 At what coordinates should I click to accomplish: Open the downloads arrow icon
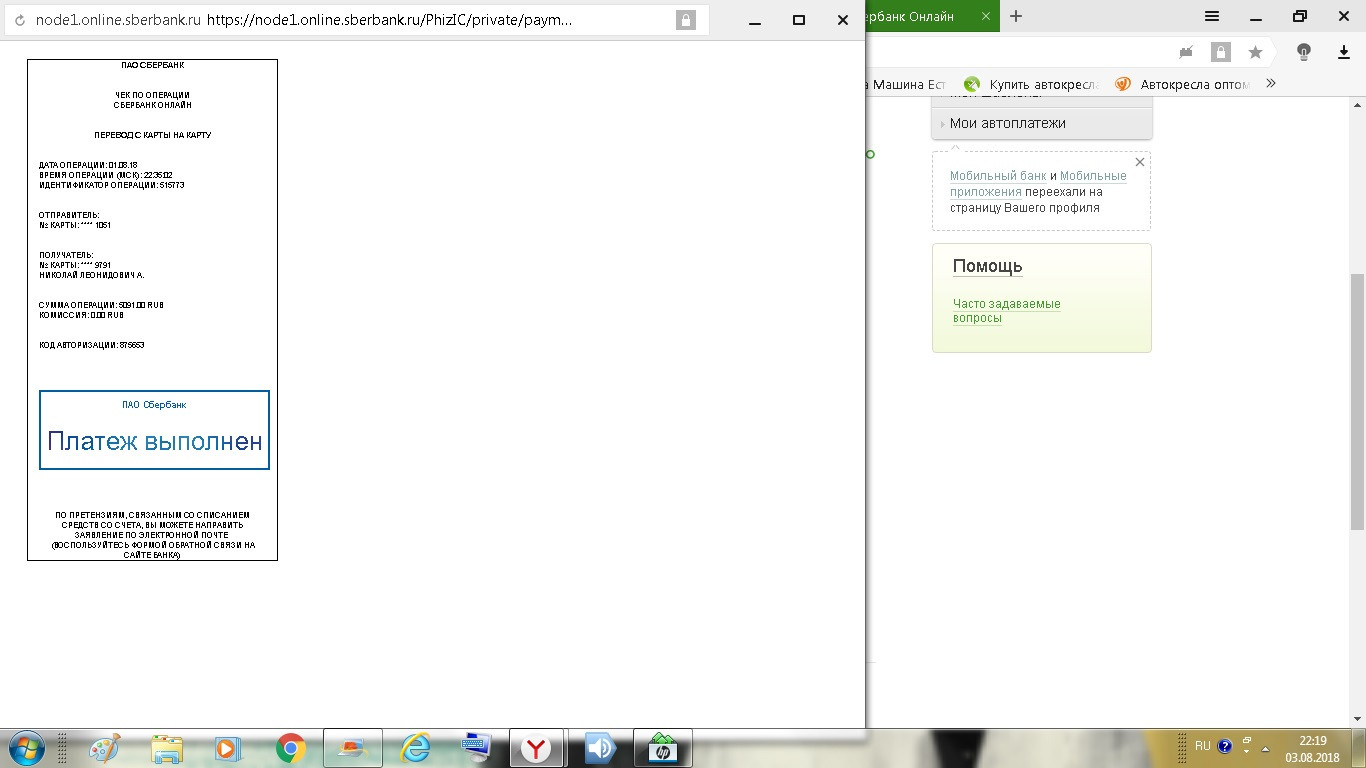pos(1344,52)
